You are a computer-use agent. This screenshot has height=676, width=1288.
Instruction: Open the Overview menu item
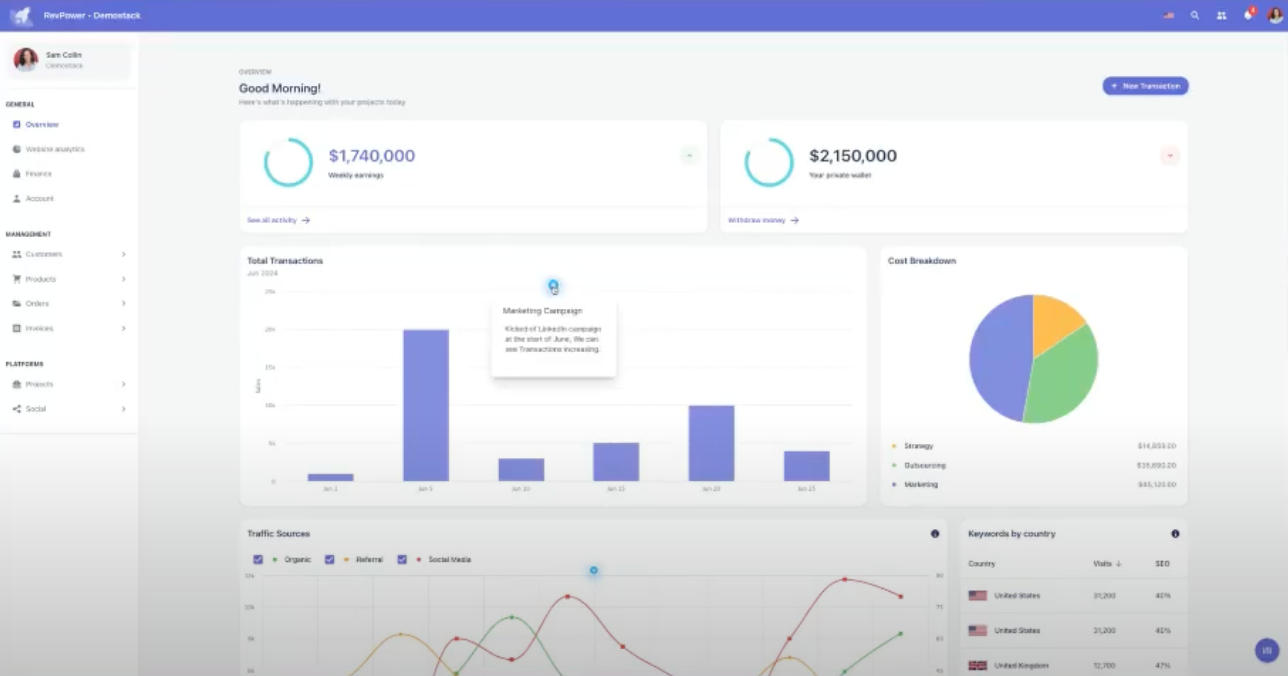pos(66,125)
